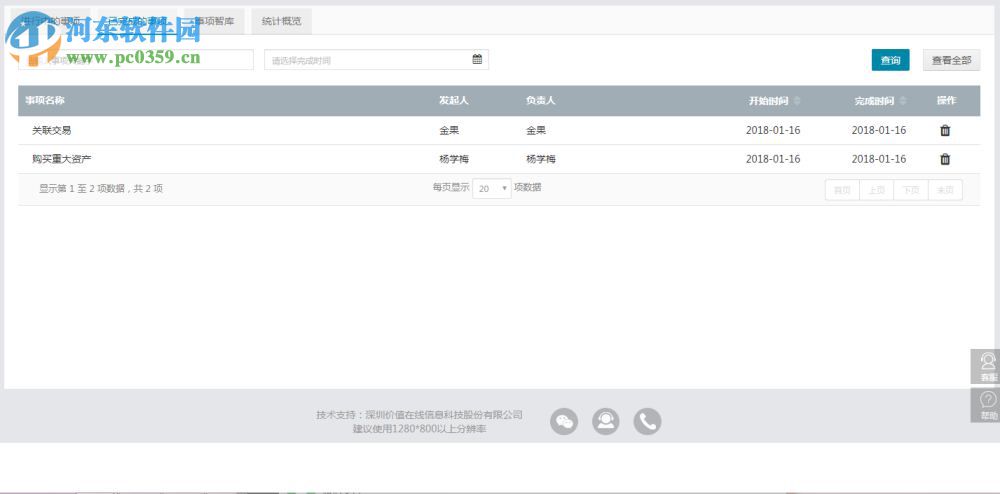Switch to the 统计概览 tab
This screenshot has width=1000, height=494.
click(x=281, y=21)
